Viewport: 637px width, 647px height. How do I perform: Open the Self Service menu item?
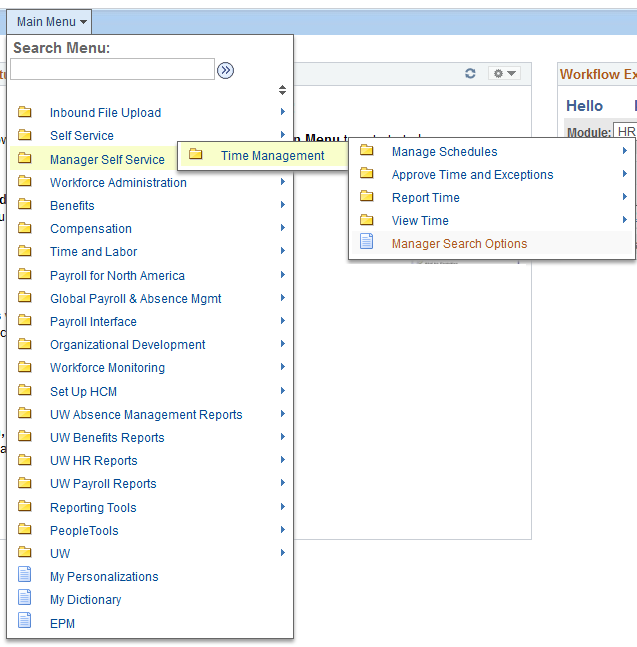coord(82,136)
